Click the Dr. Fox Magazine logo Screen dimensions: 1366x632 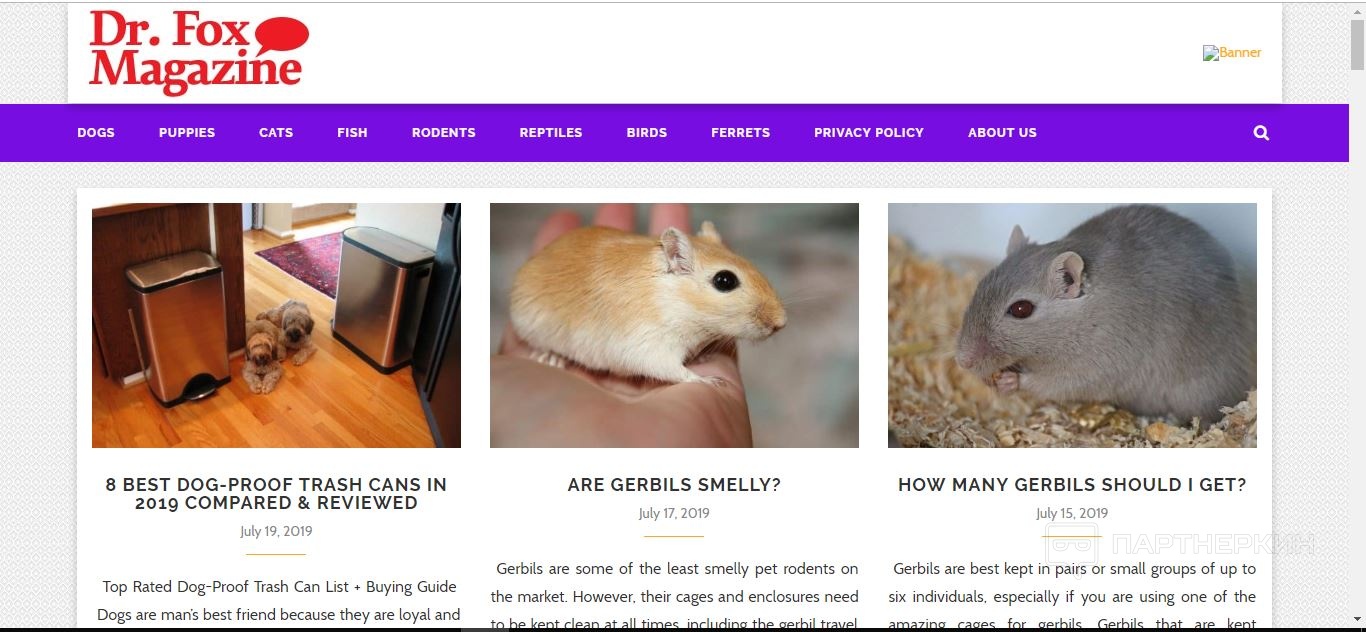198,53
